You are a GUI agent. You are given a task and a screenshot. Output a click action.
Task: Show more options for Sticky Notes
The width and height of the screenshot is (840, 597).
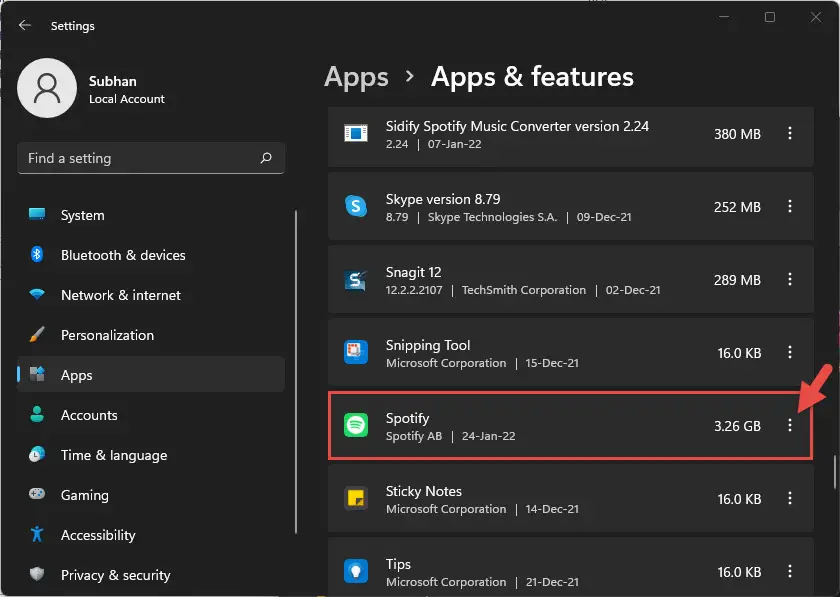point(790,498)
